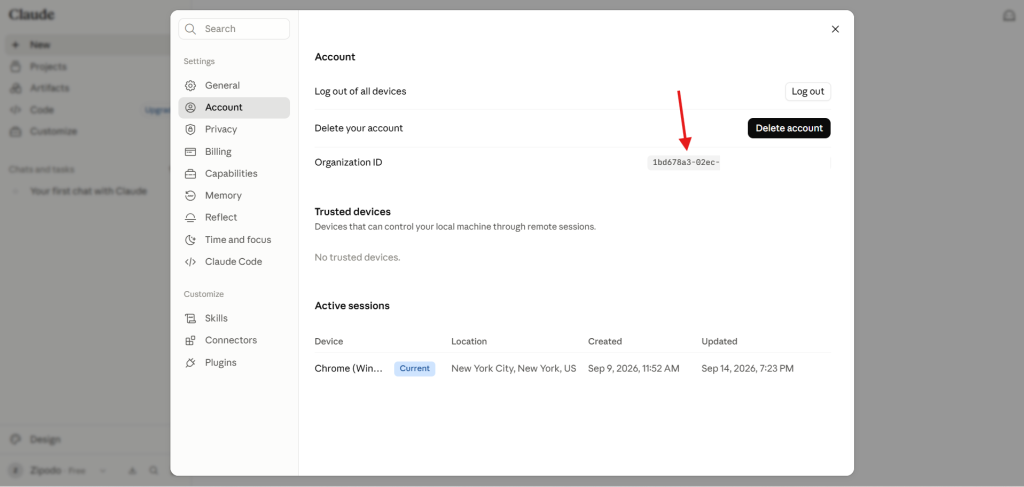This screenshot has width=1024, height=487.
Task: Click the Log out of all devices label
Action: point(360,91)
